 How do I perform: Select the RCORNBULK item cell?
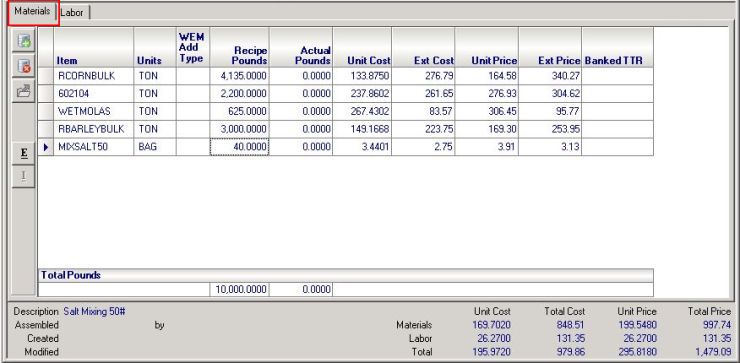point(94,76)
